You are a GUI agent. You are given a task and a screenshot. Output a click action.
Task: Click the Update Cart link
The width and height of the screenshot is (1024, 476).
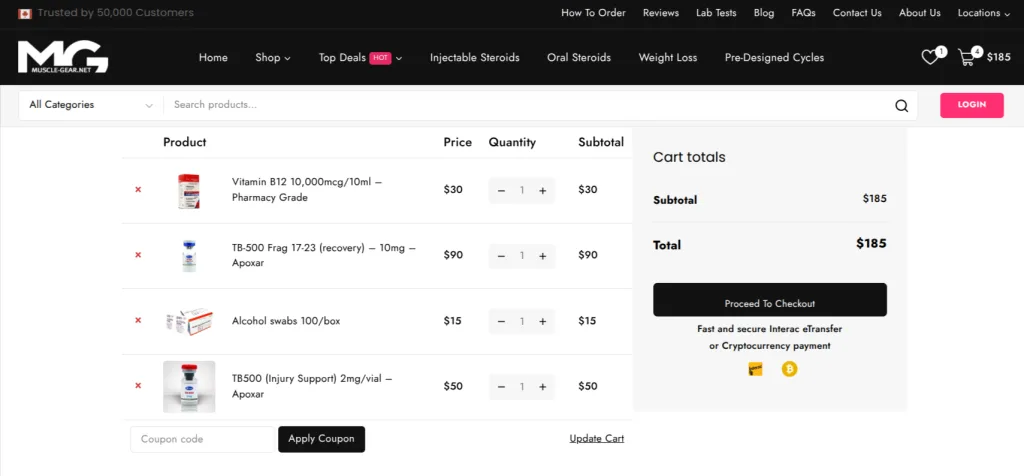click(597, 439)
